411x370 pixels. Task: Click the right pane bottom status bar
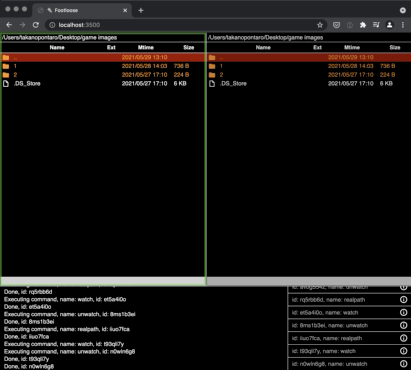(x=309, y=281)
